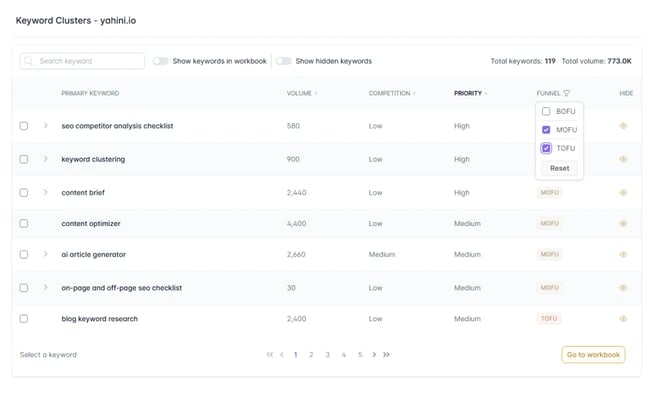
Task: Check the BOFU filter option
Action: point(546,111)
